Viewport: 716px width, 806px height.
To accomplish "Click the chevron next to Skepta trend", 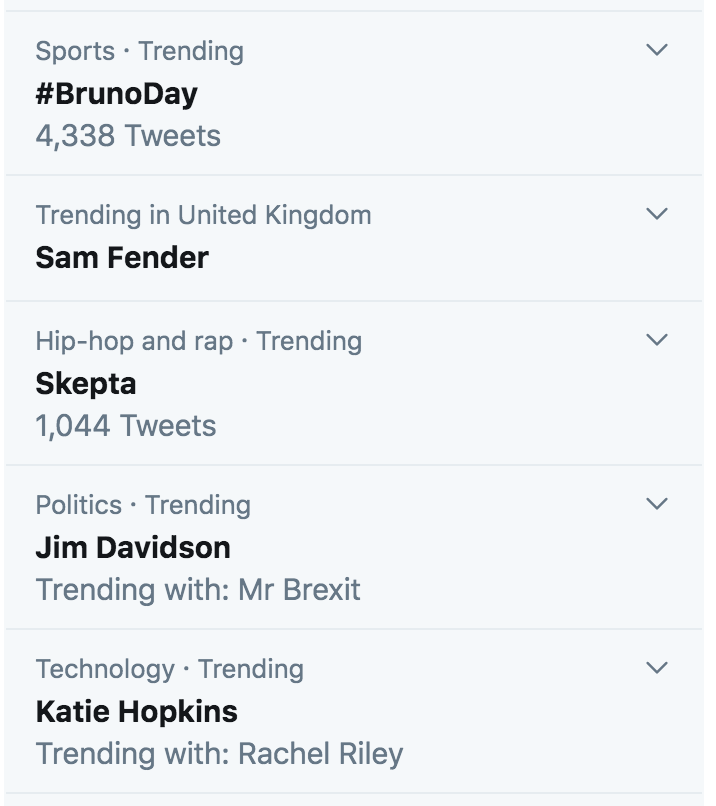I will pyautogui.click(x=656, y=340).
